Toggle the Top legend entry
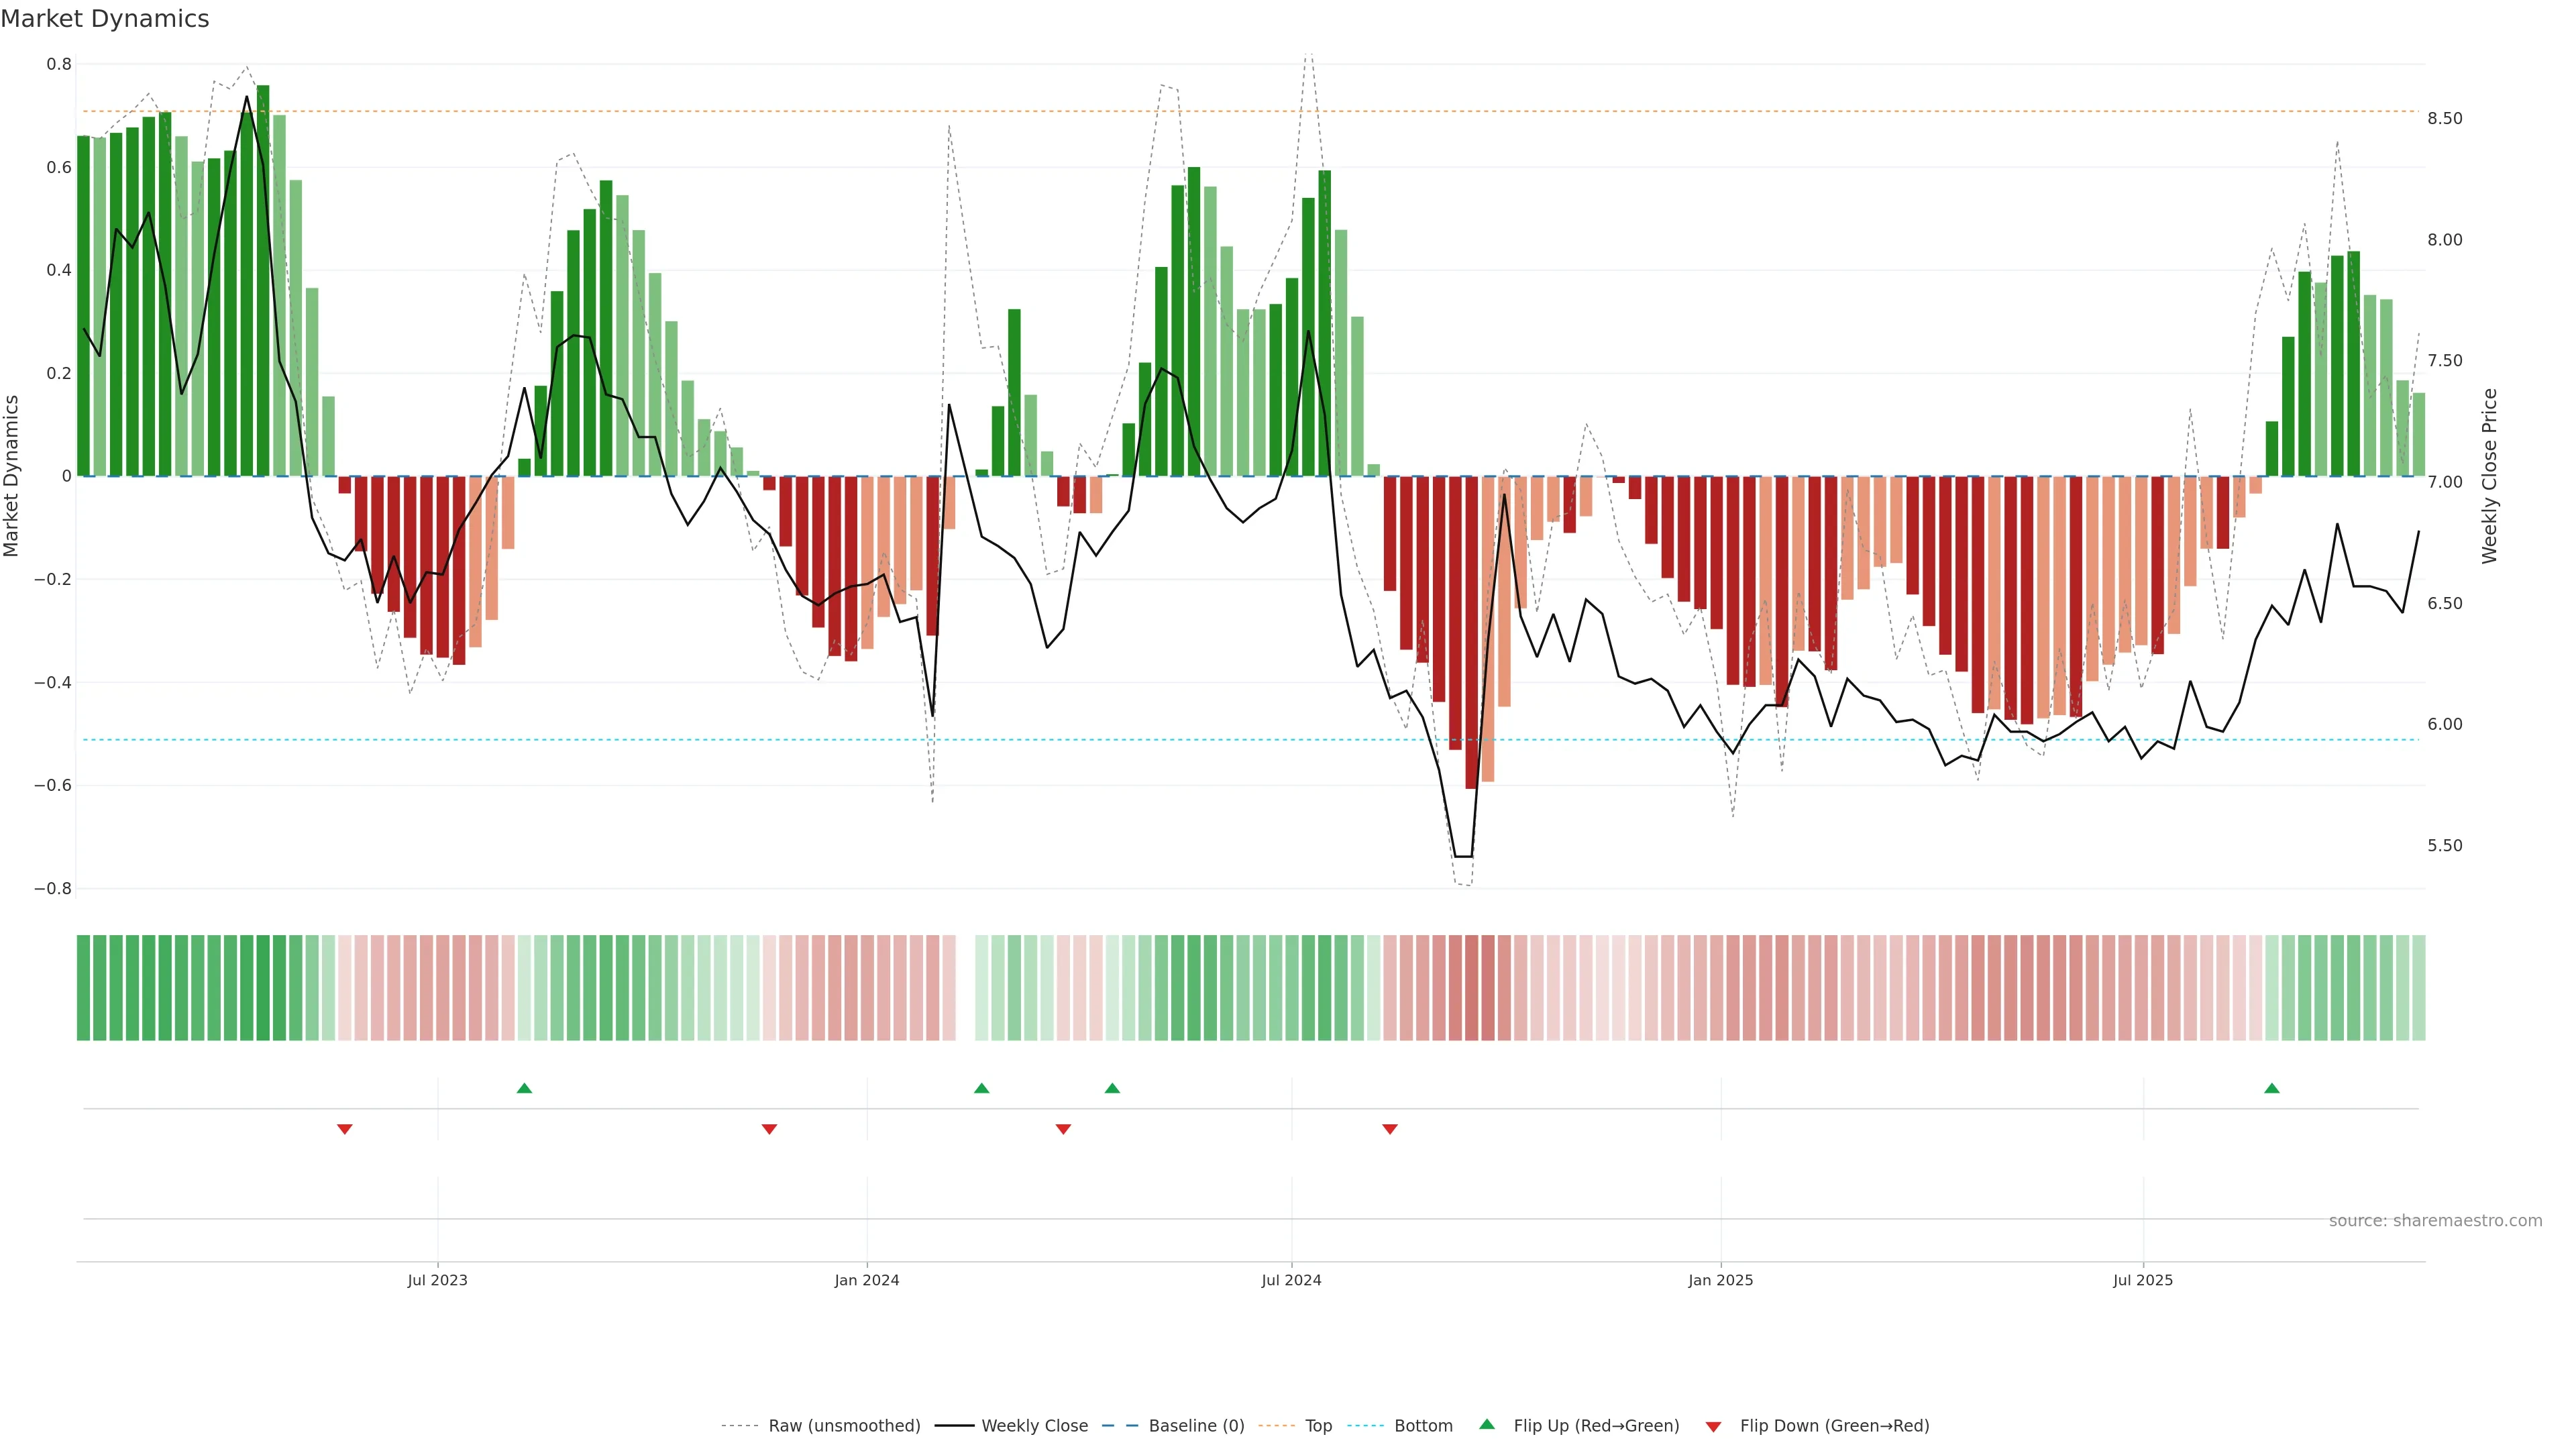The image size is (2576, 1449). (x=1318, y=1425)
